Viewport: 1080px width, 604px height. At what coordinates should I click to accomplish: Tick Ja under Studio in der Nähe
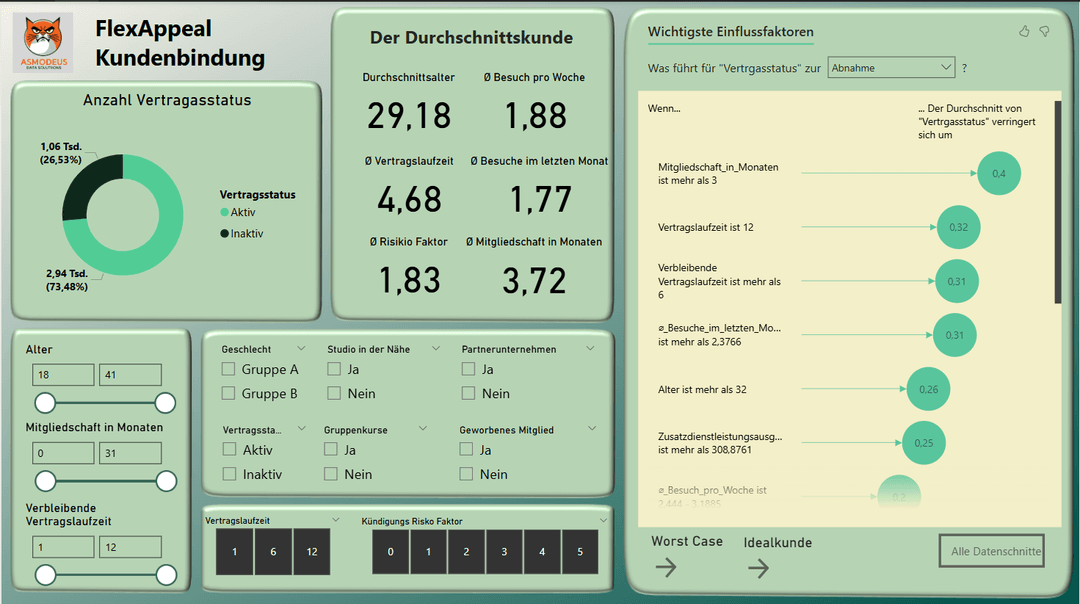pos(334,369)
